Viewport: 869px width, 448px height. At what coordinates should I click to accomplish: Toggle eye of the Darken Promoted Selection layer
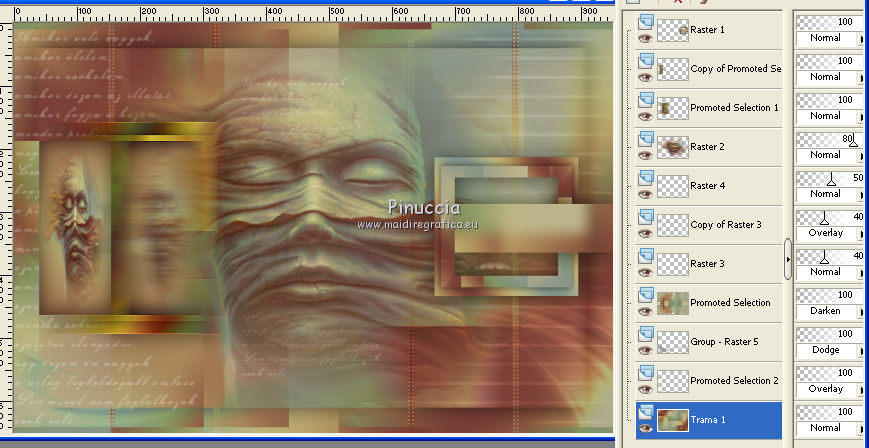645,311
